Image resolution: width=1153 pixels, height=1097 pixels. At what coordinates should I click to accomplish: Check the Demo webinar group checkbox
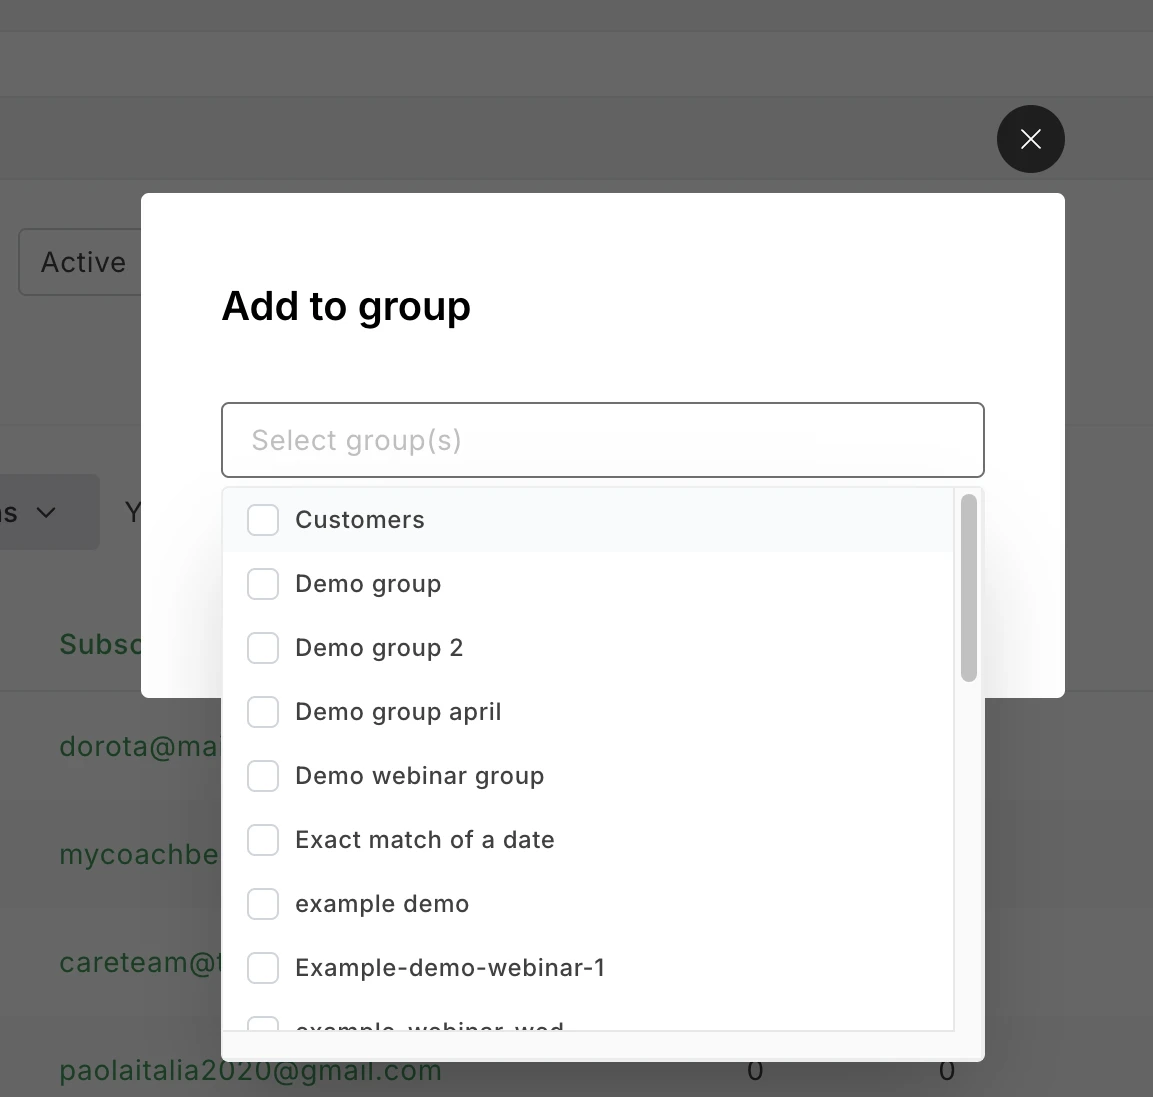(x=262, y=776)
